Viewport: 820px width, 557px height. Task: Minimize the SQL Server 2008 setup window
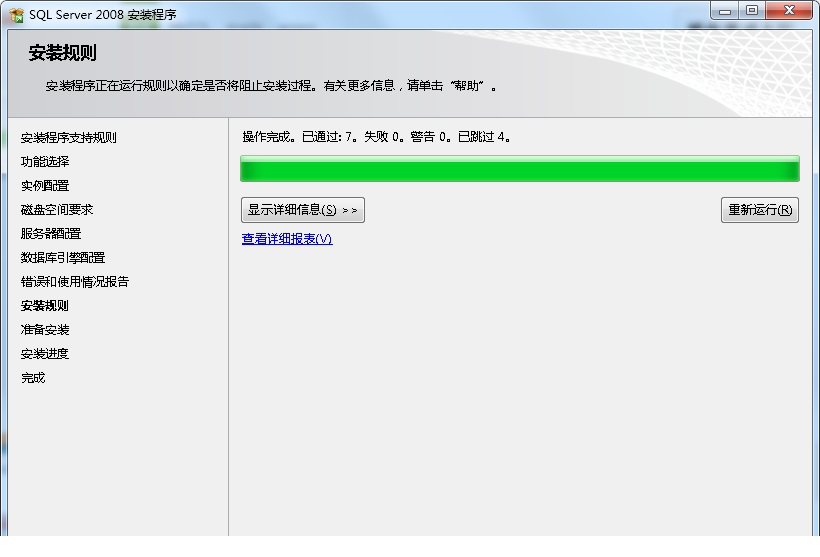point(724,10)
